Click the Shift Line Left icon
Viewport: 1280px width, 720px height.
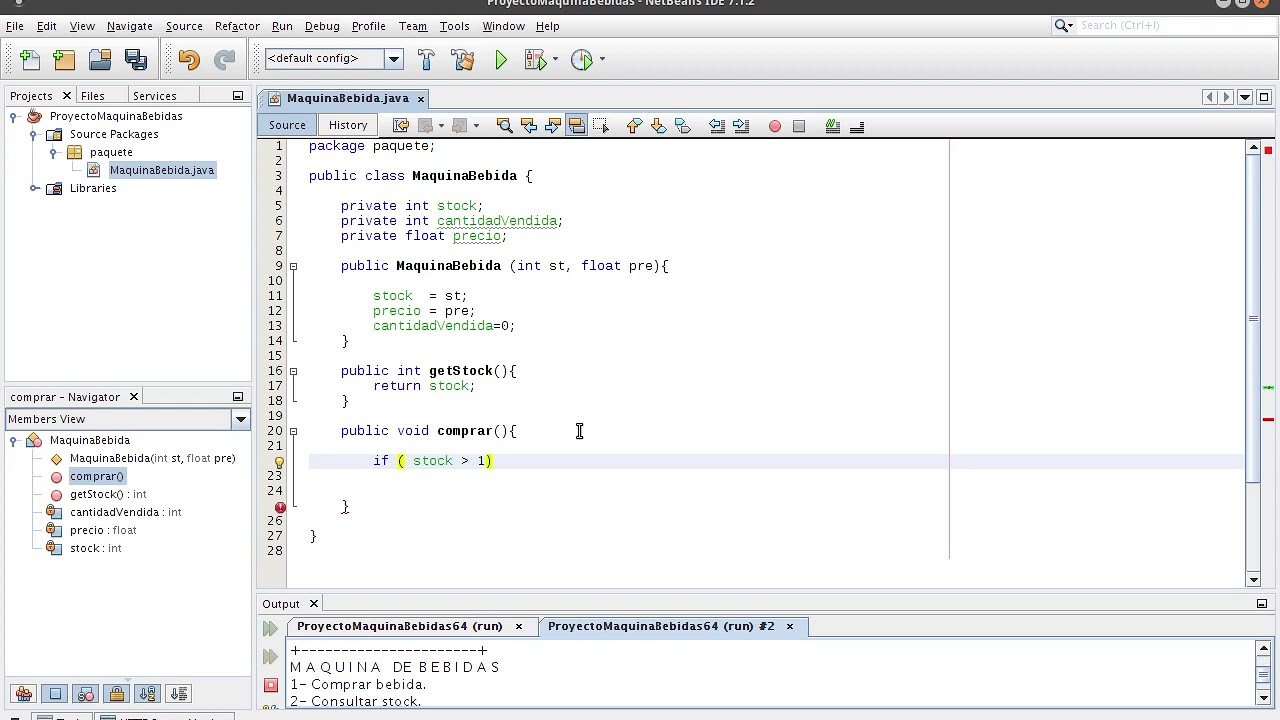click(x=717, y=125)
